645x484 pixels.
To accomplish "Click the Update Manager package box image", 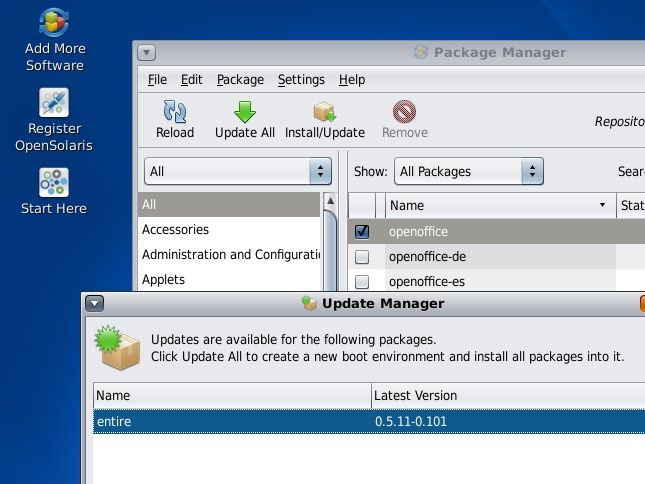I will pyautogui.click(x=117, y=348).
